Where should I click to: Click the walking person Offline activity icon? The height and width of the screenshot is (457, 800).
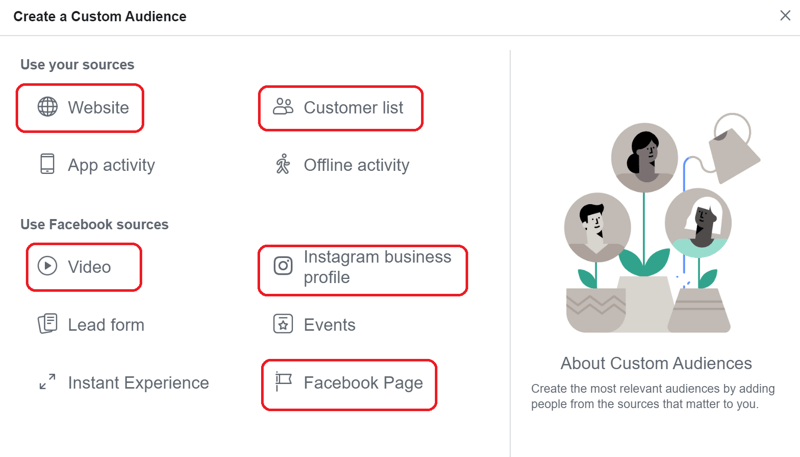[x=283, y=164]
